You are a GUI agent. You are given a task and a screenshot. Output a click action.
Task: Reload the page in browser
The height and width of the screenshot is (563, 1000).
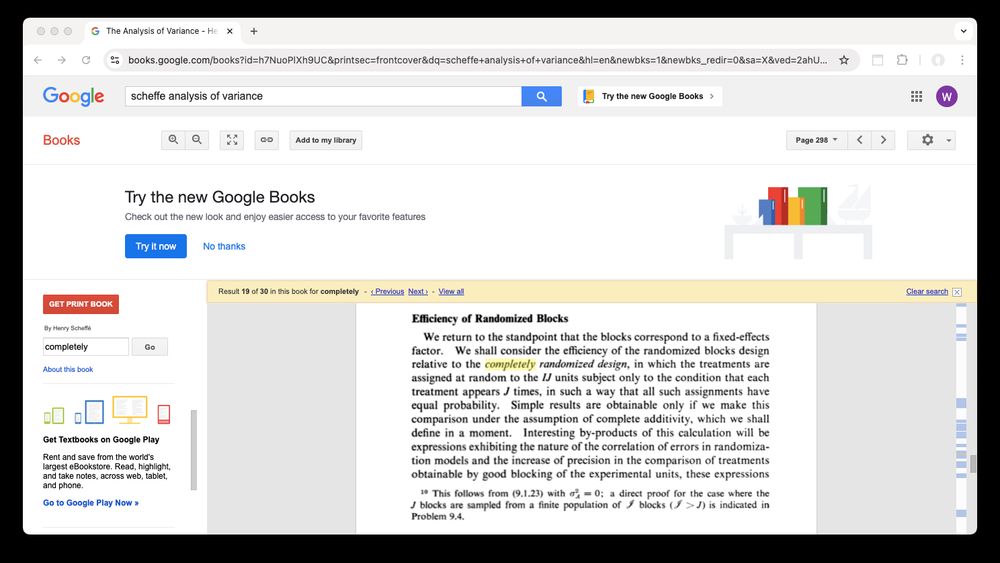[x=85, y=60]
